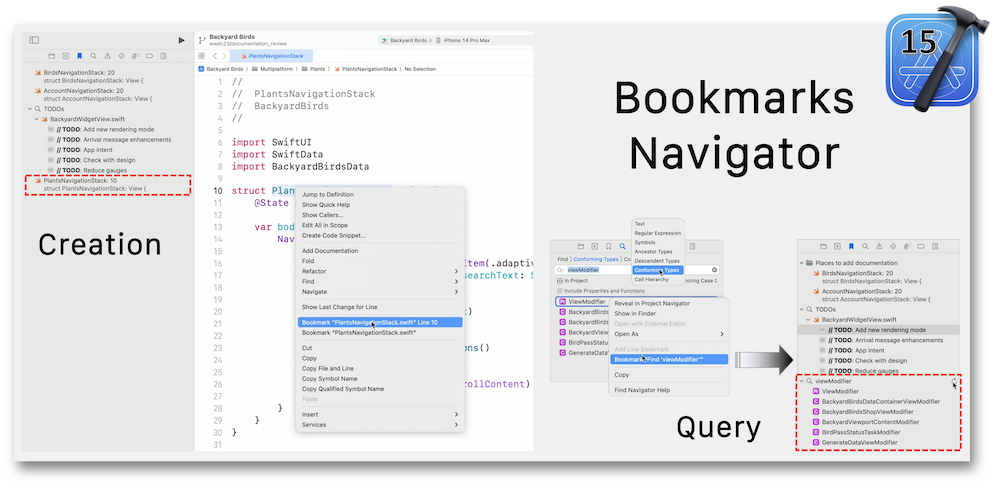Choose Bookmark Find 'viewModifier' menu item
1000x482 pixels.
(x=668, y=360)
